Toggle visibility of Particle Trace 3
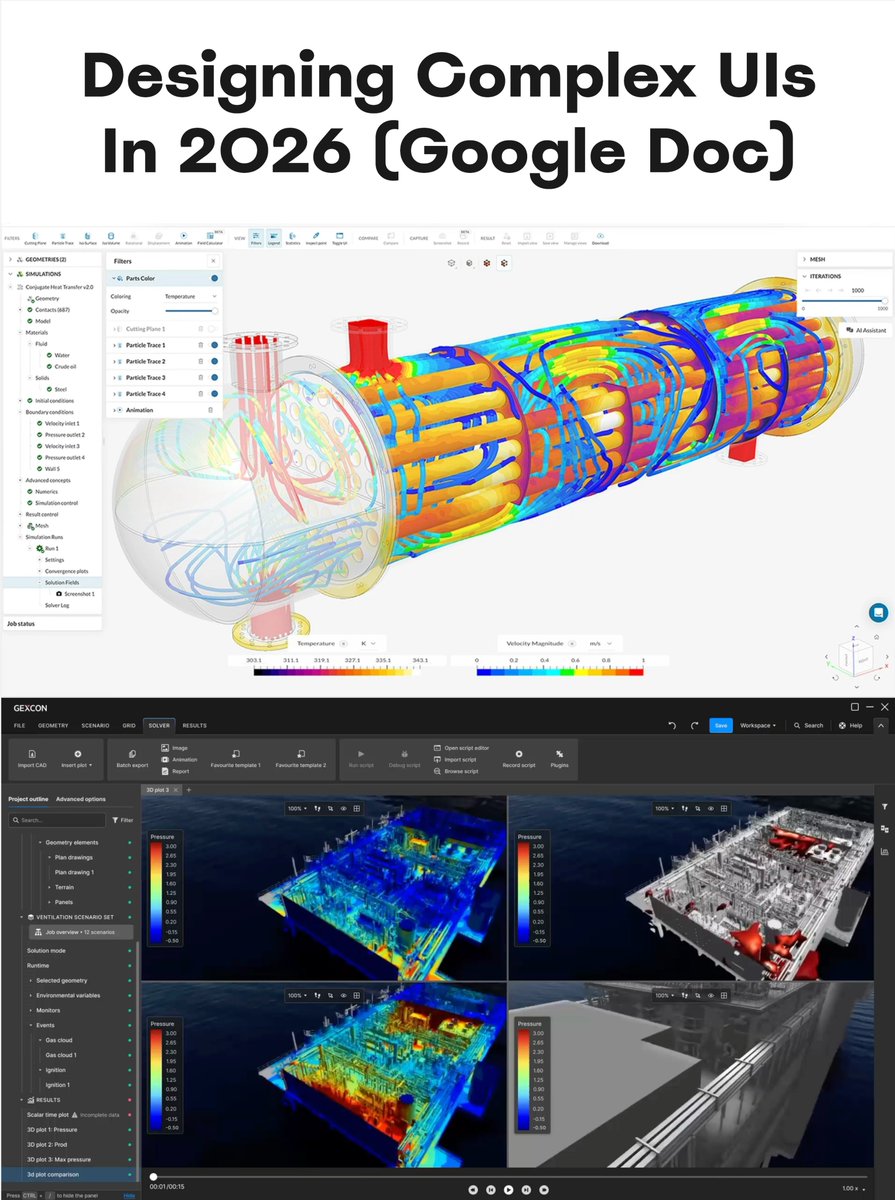 pyautogui.click(x=215, y=378)
